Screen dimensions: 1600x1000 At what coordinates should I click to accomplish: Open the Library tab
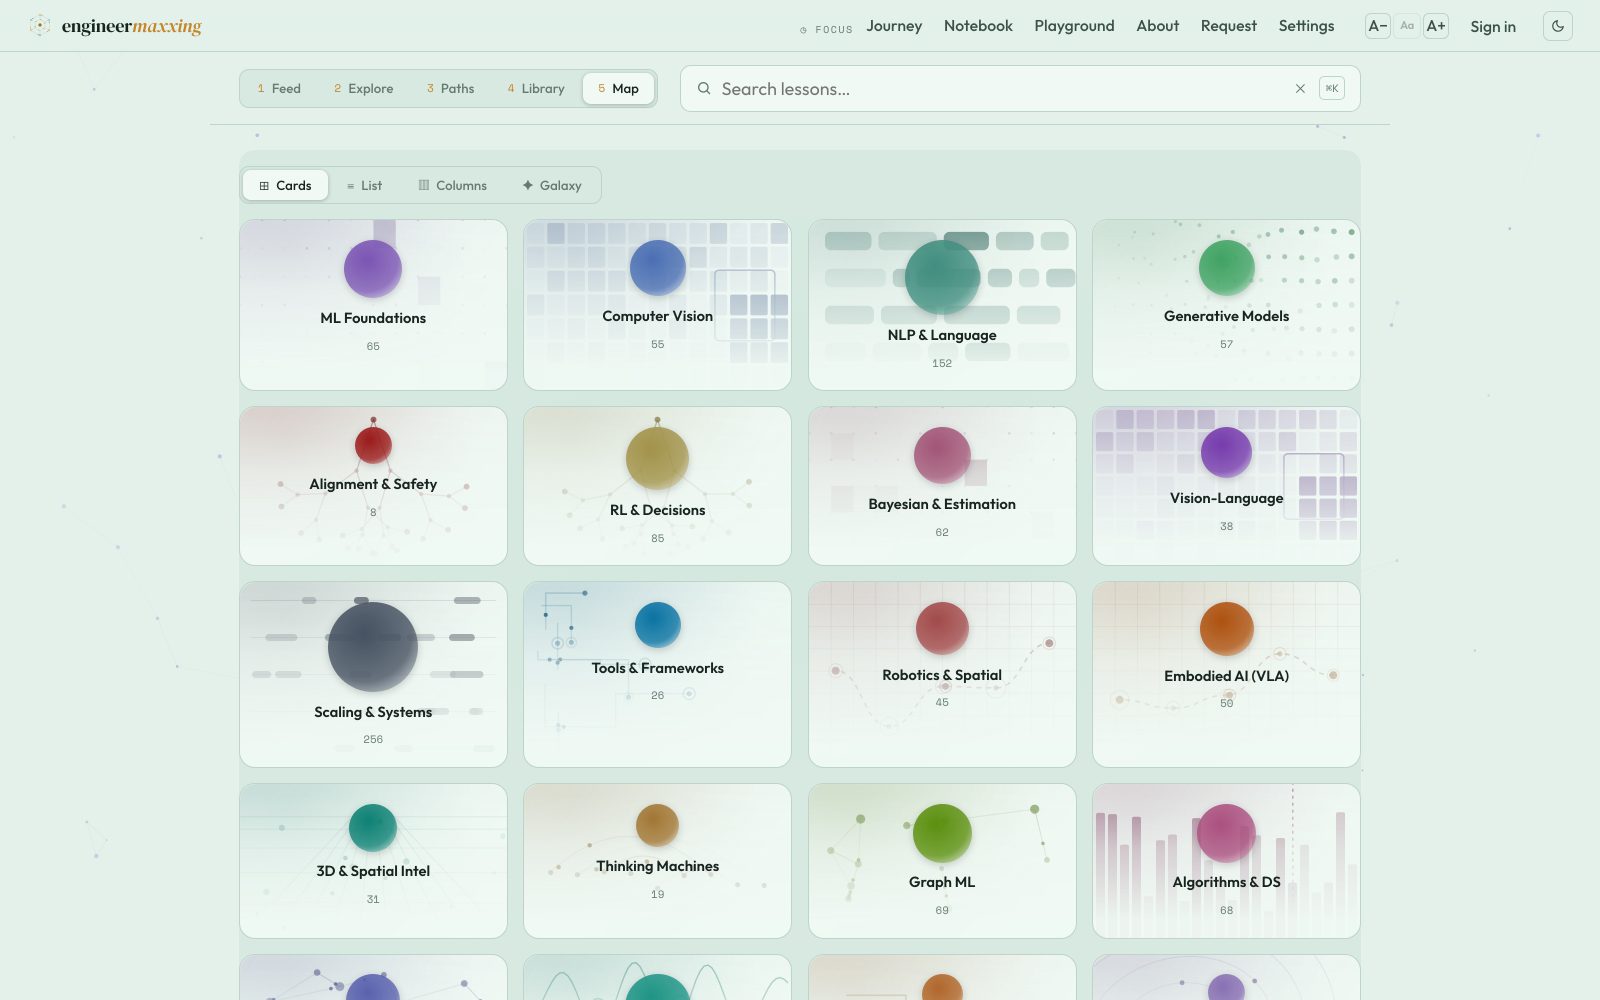pos(536,88)
